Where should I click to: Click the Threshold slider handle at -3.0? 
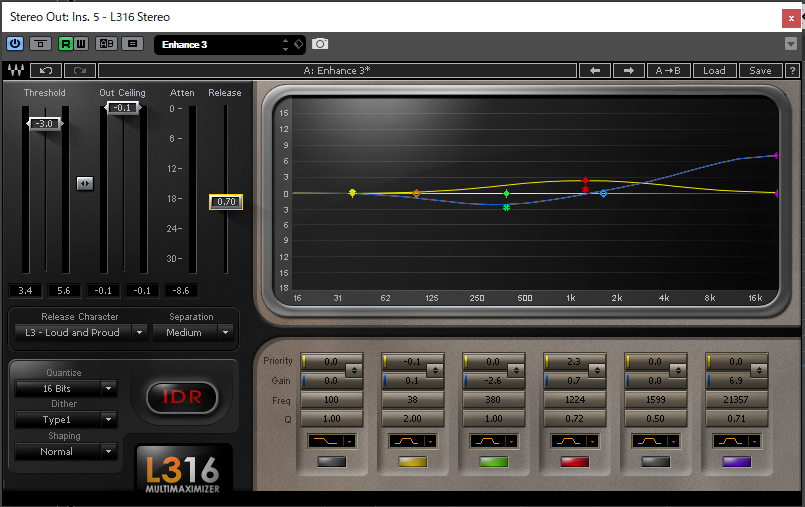point(45,124)
